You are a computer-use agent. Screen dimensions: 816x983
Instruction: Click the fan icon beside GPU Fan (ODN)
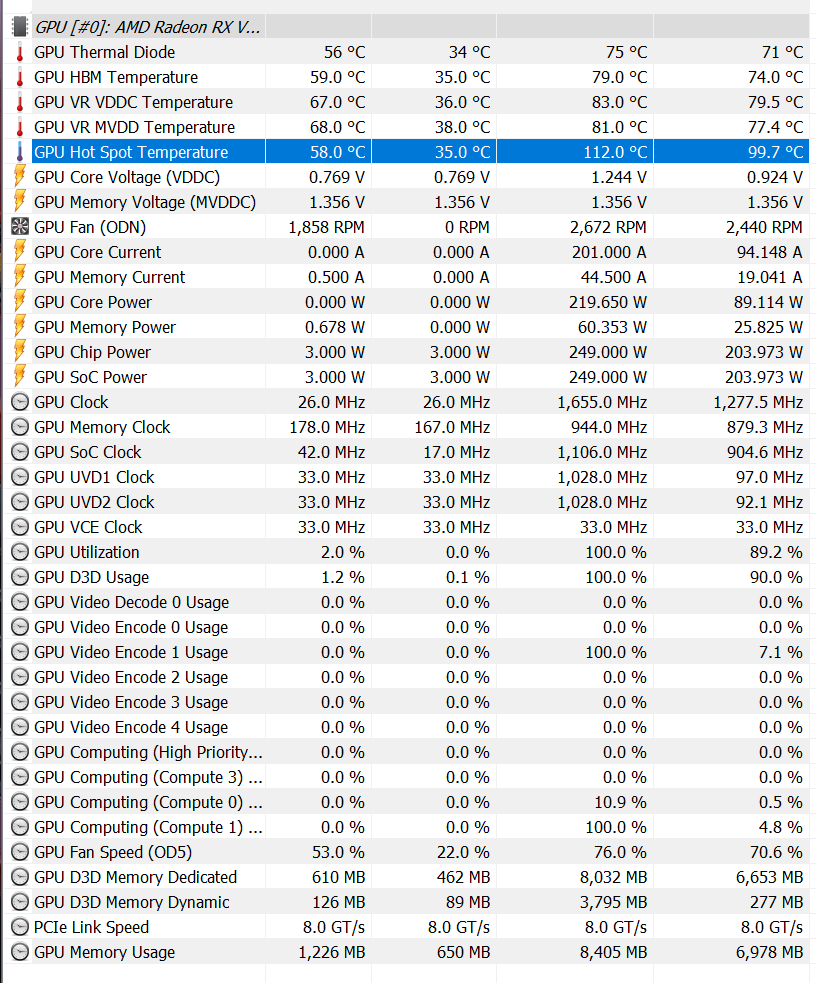[x=20, y=227]
